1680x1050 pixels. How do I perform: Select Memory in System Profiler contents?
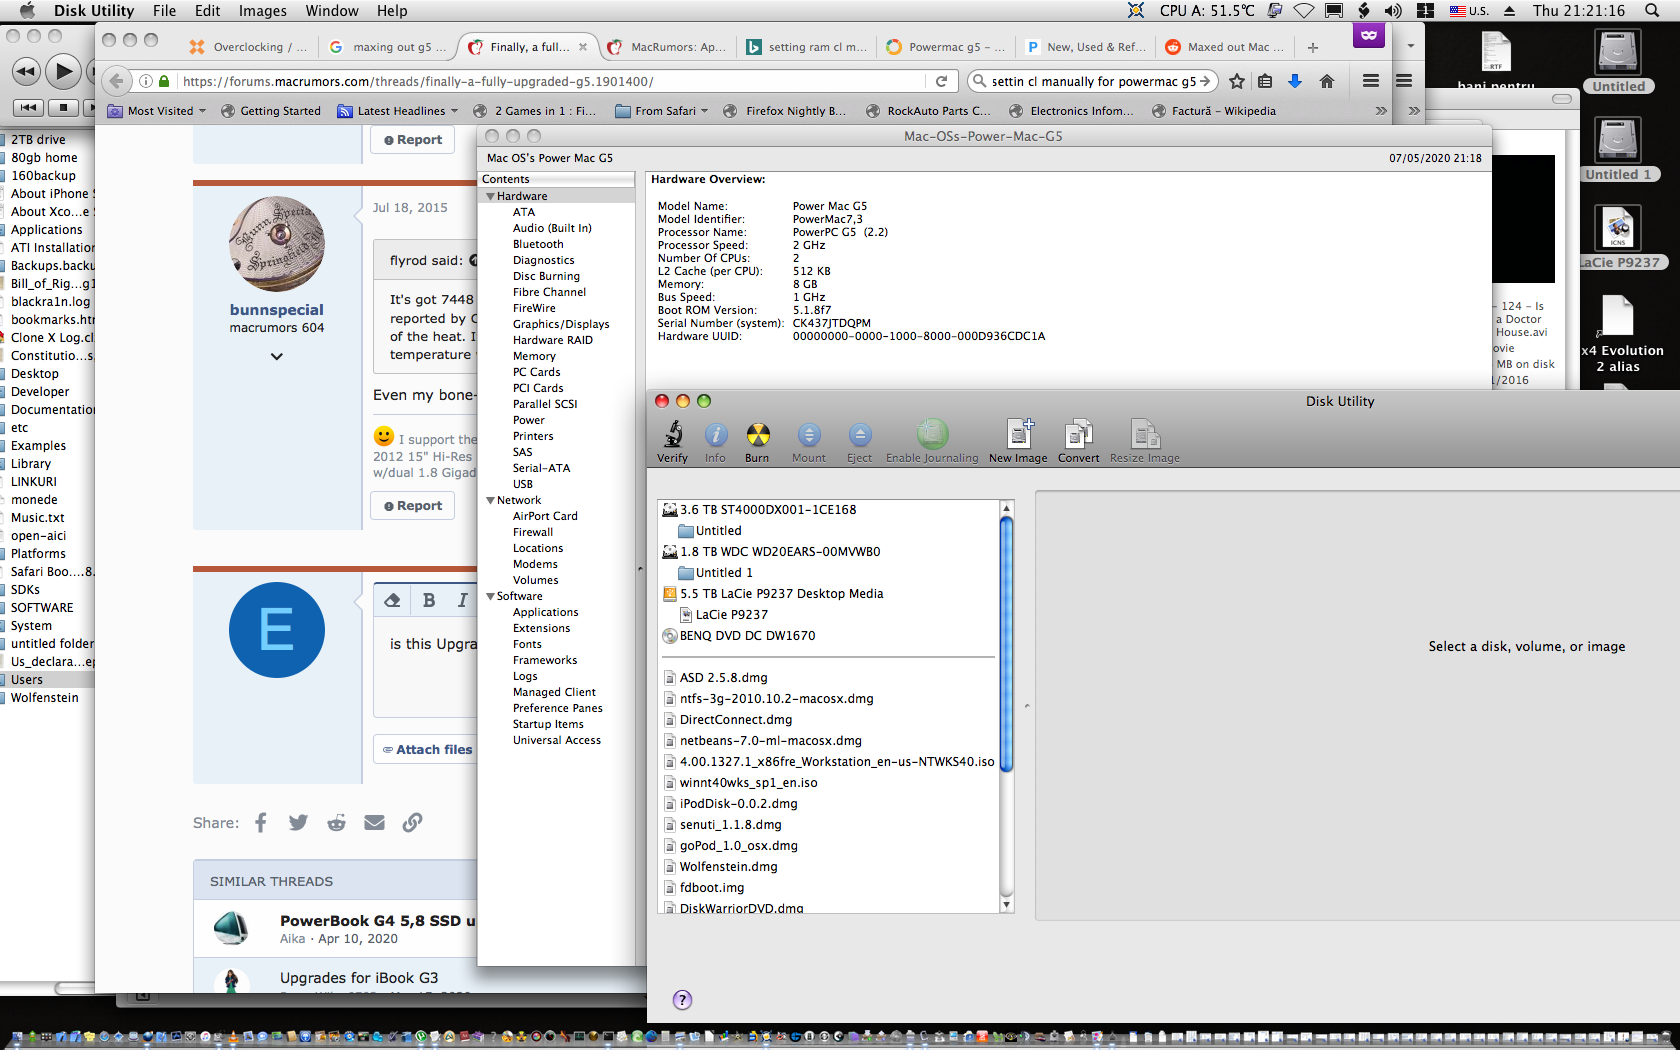[x=534, y=356]
